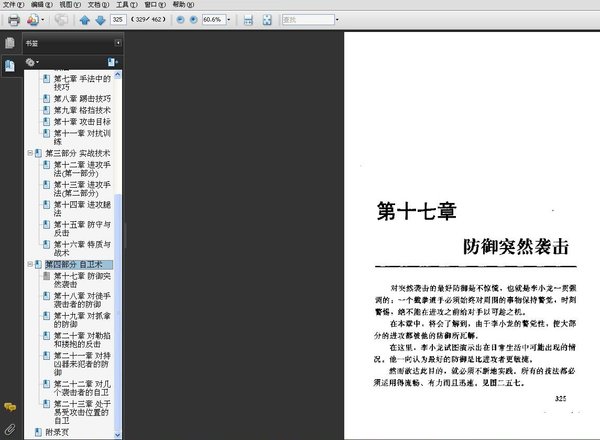Click the 第十七章 heading on the page
This screenshot has width=600, height=440.
417,211
